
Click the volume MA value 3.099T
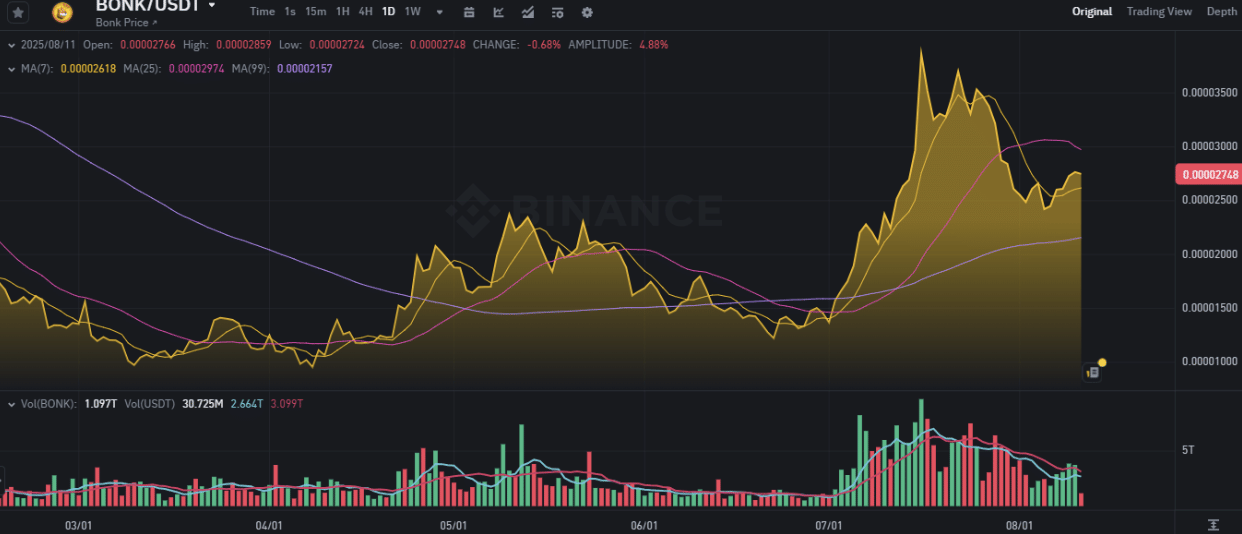tap(286, 404)
